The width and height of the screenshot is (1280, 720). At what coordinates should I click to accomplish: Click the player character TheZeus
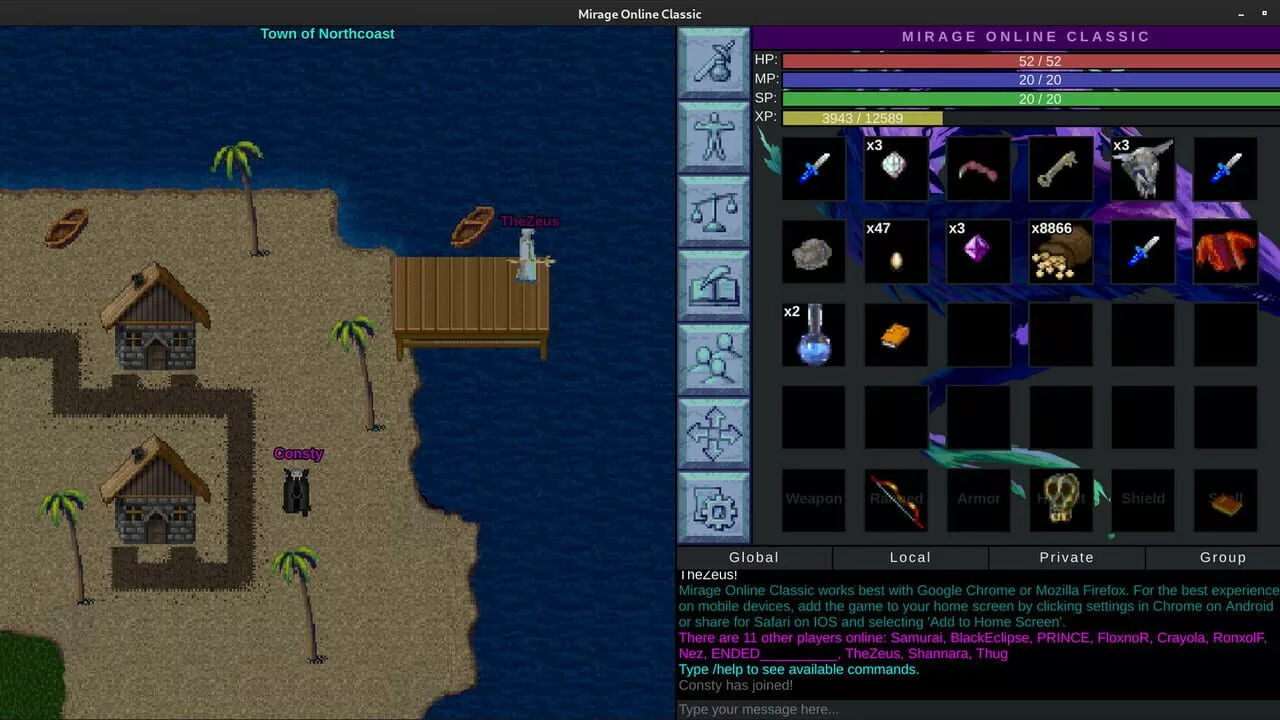[528, 256]
